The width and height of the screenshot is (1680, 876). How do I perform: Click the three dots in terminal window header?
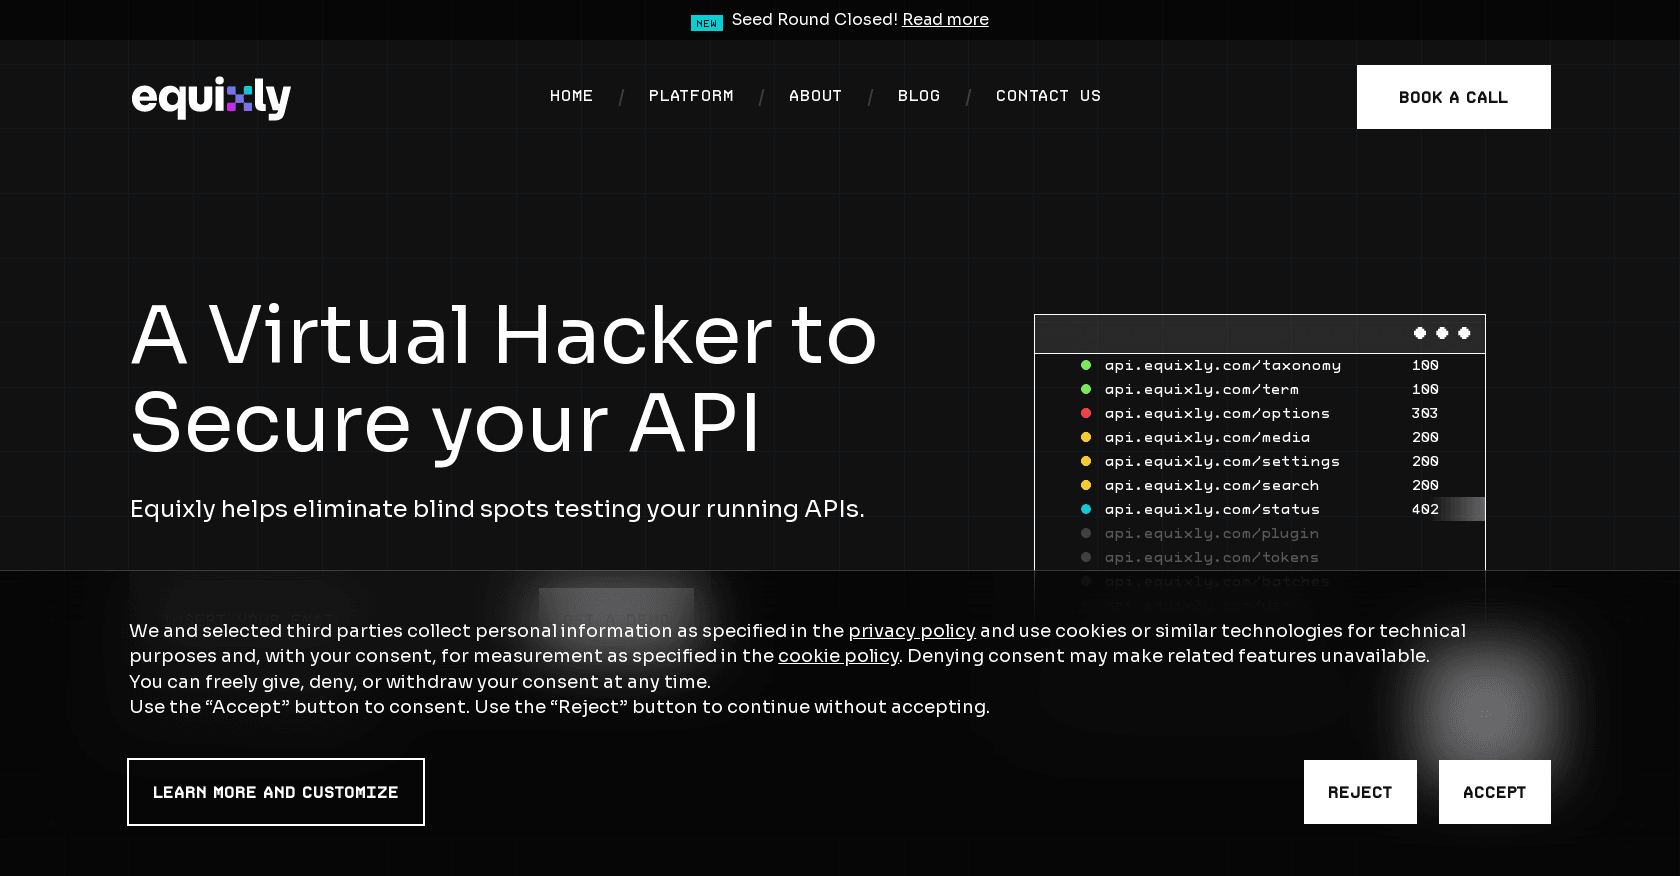pos(1441,334)
